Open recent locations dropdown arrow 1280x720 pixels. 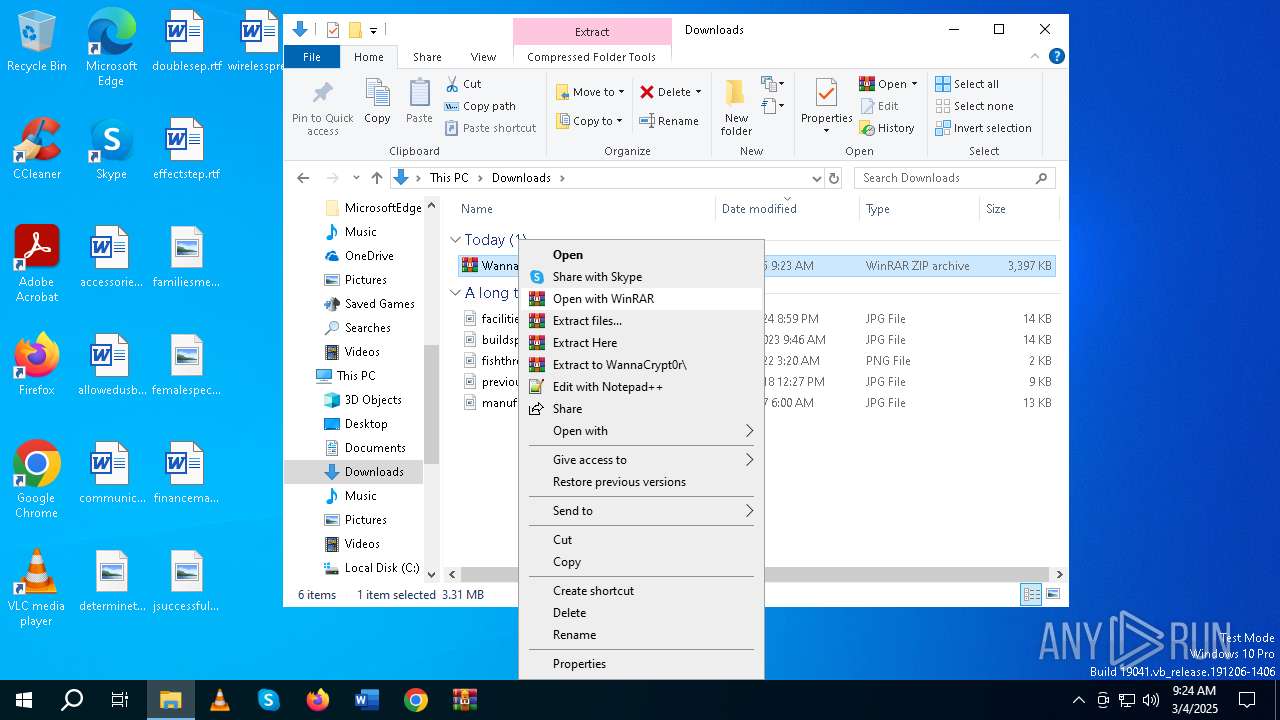[356, 178]
